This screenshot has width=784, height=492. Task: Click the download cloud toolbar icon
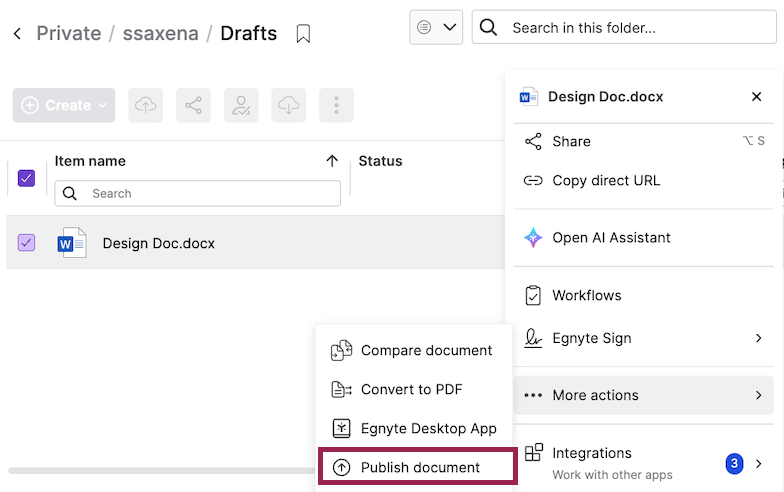[x=289, y=105]
